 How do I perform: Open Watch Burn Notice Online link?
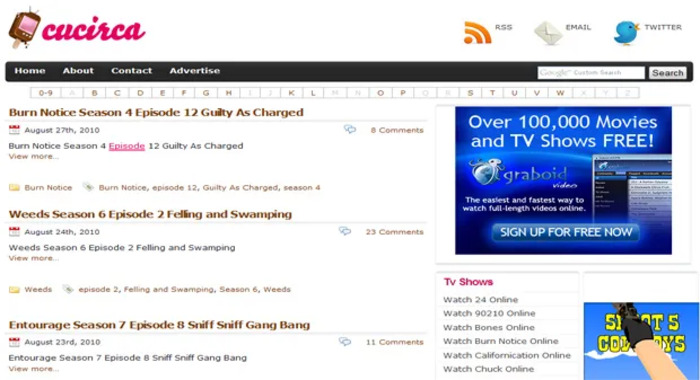500,341
